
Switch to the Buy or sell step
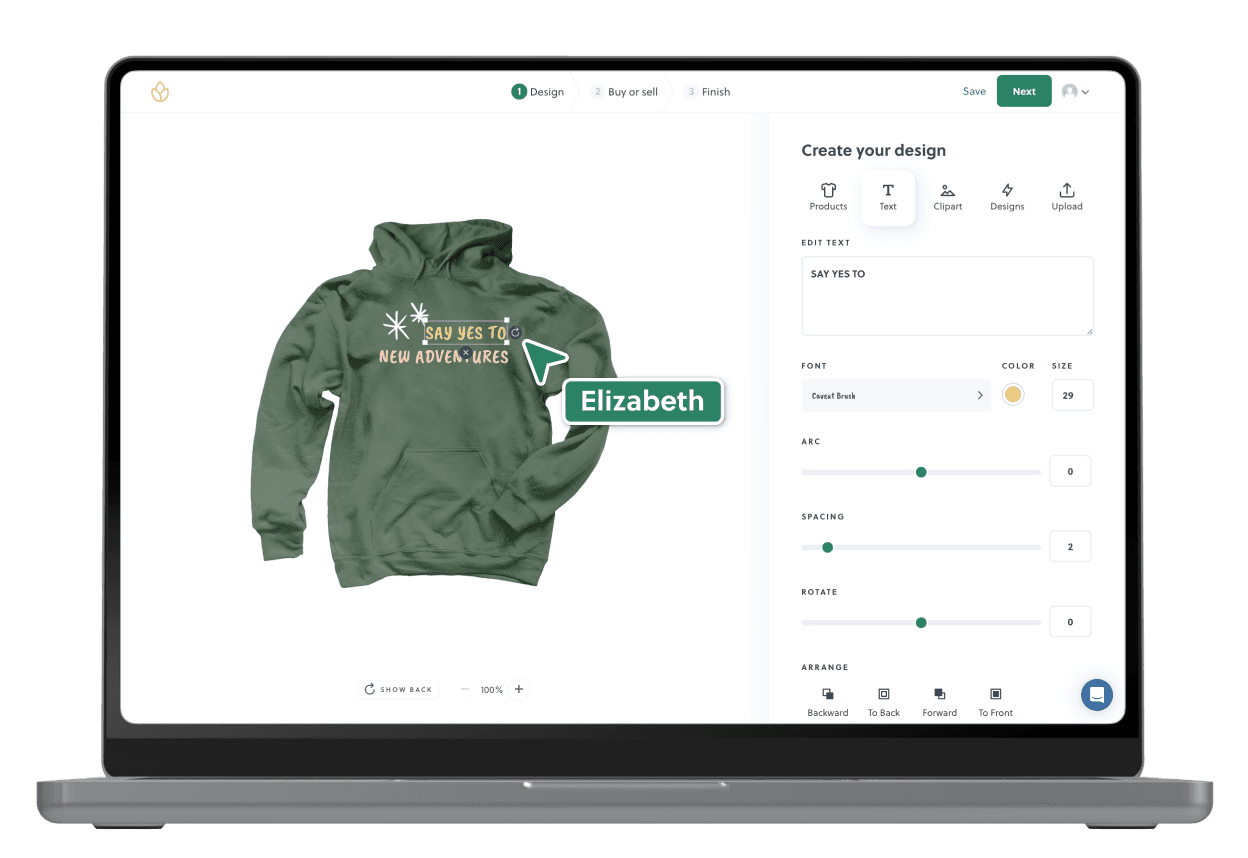(x=624, y=91)
